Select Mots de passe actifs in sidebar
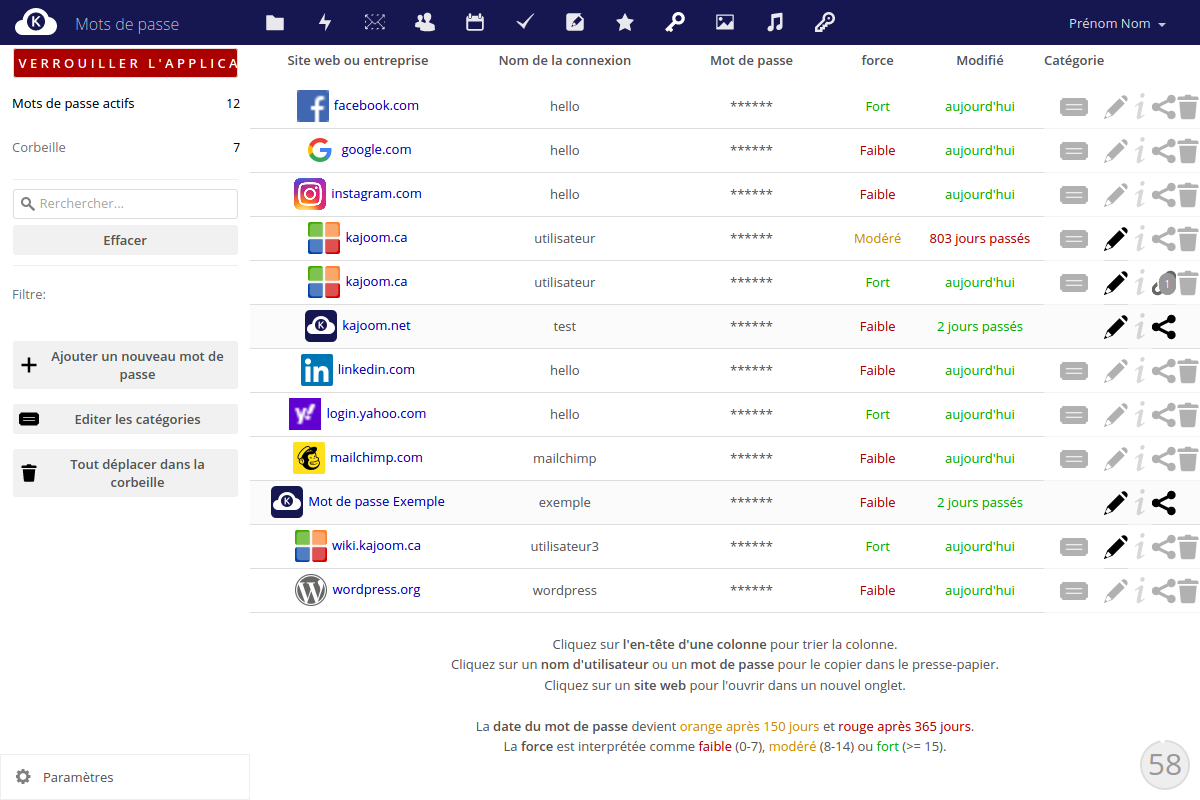This screenshot has height=800, width=1200. (73, 104)
